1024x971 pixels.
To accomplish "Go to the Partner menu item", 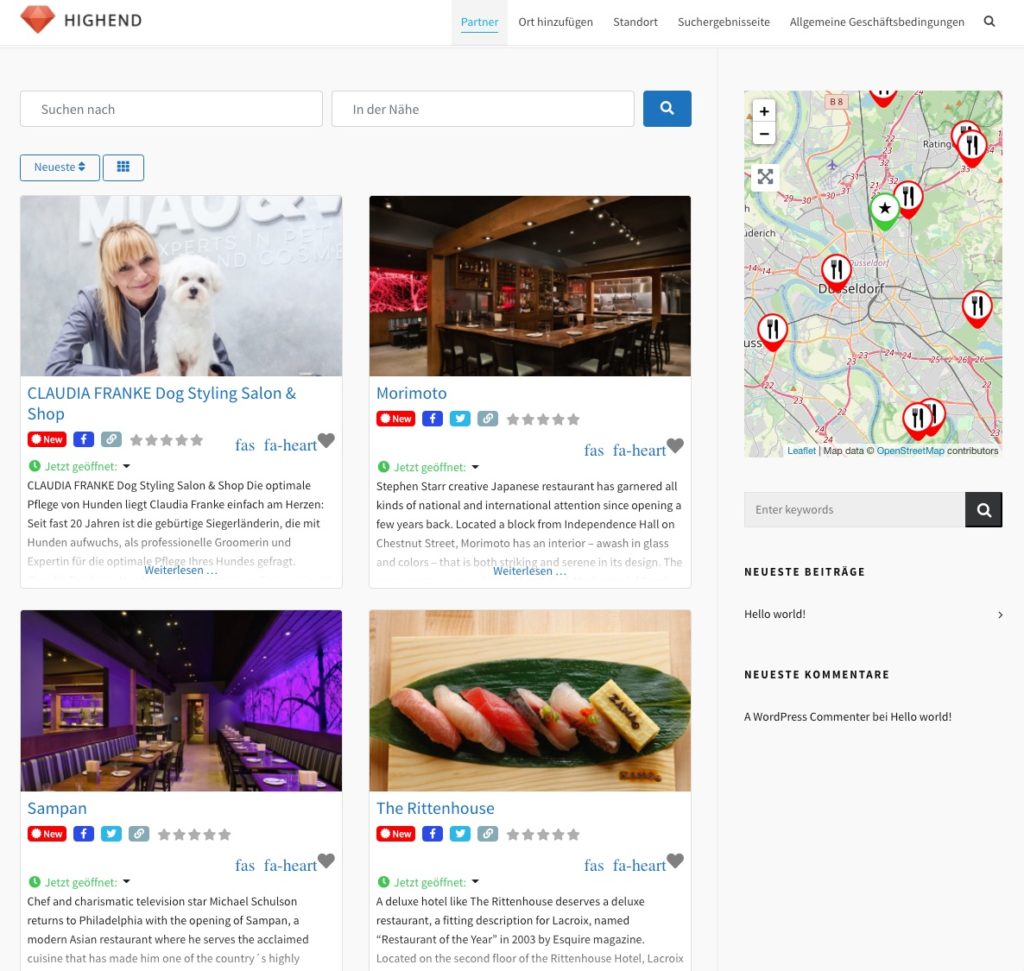I will point(479,22).
